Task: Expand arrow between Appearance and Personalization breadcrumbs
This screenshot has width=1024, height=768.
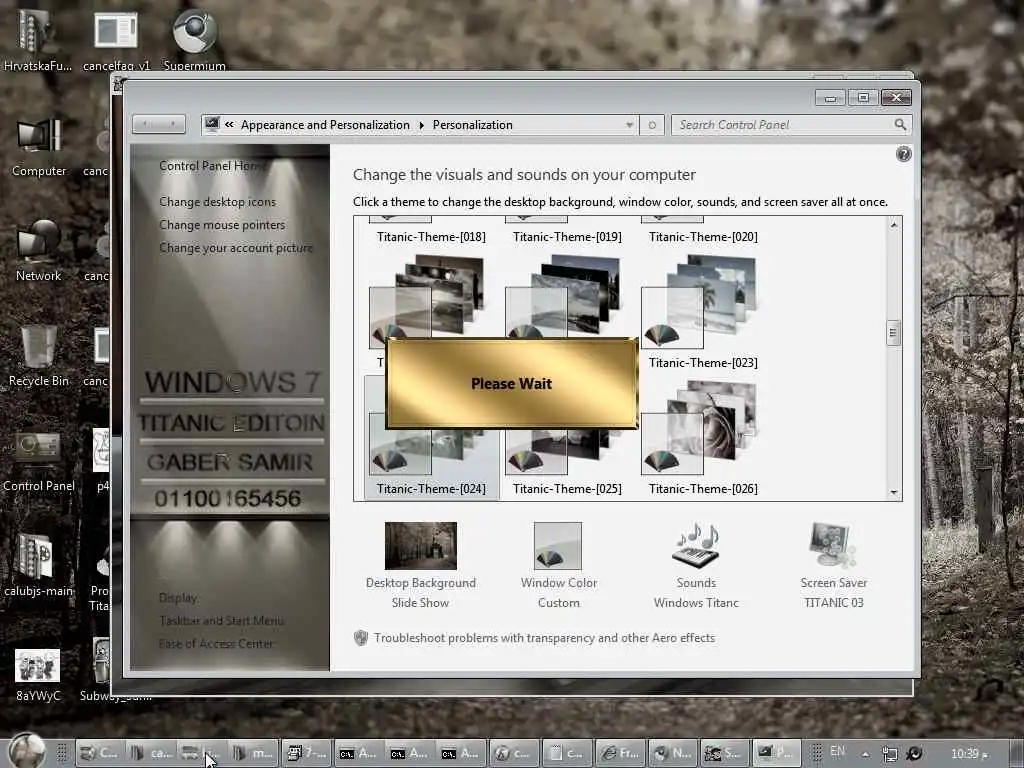Action: point(421,125)
